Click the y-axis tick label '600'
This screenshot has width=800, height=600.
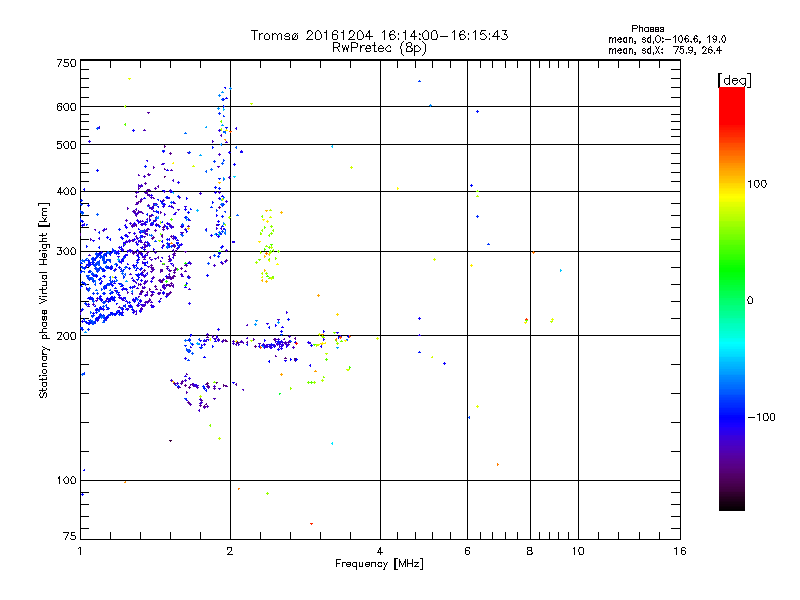(x=66, y=107)
